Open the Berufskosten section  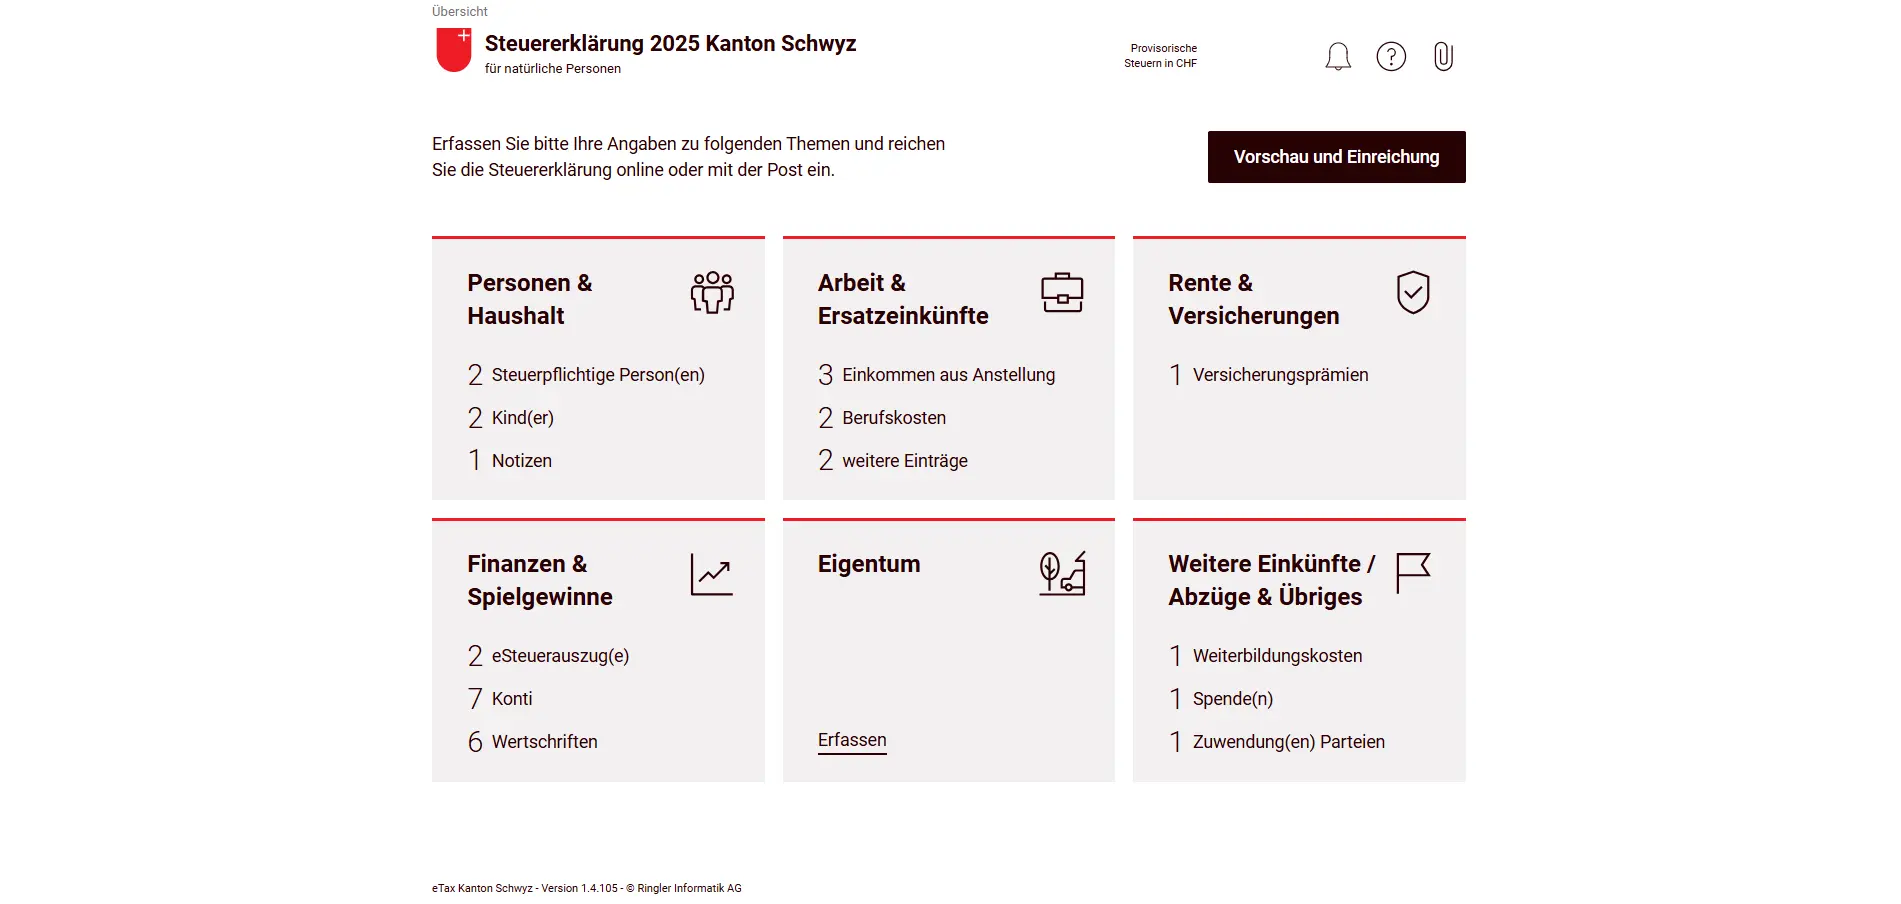893,417
